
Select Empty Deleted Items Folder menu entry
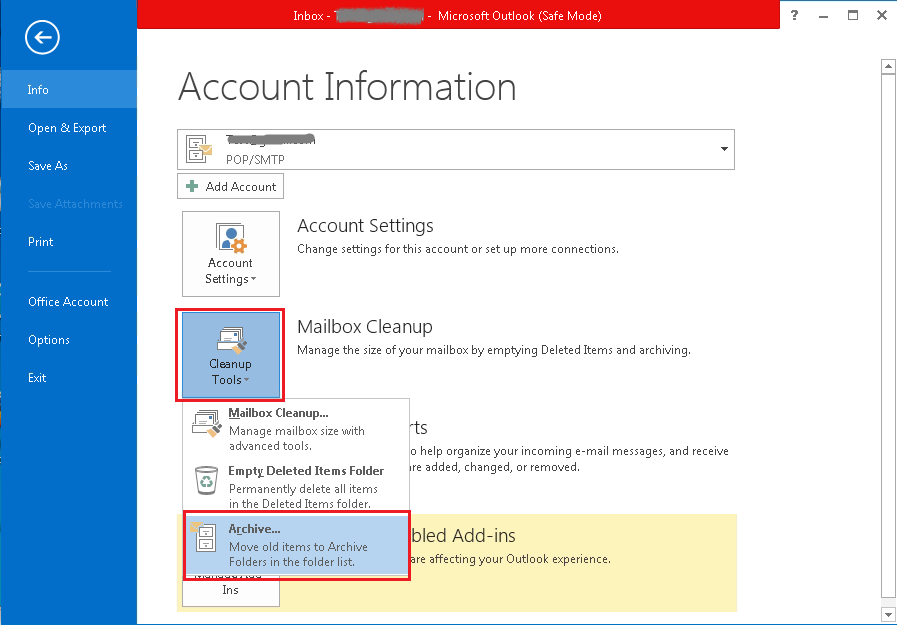(x=296, y=486)
